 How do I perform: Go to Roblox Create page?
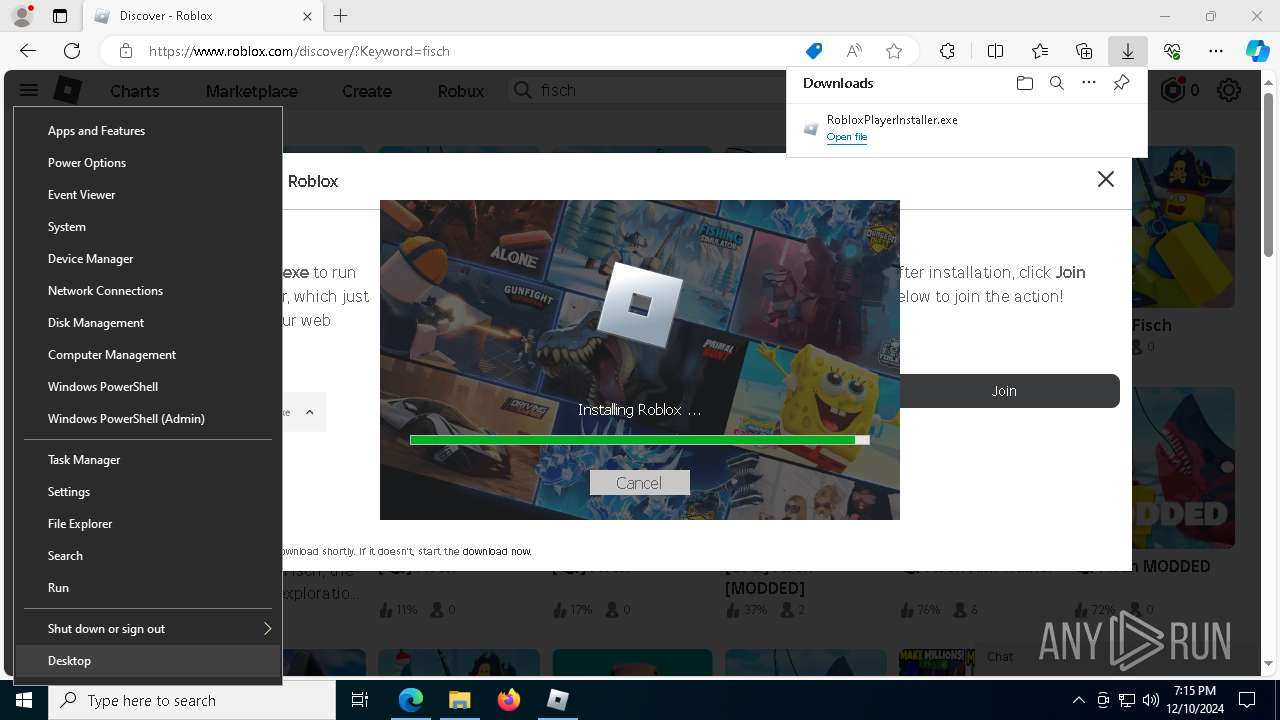point(366,91)
